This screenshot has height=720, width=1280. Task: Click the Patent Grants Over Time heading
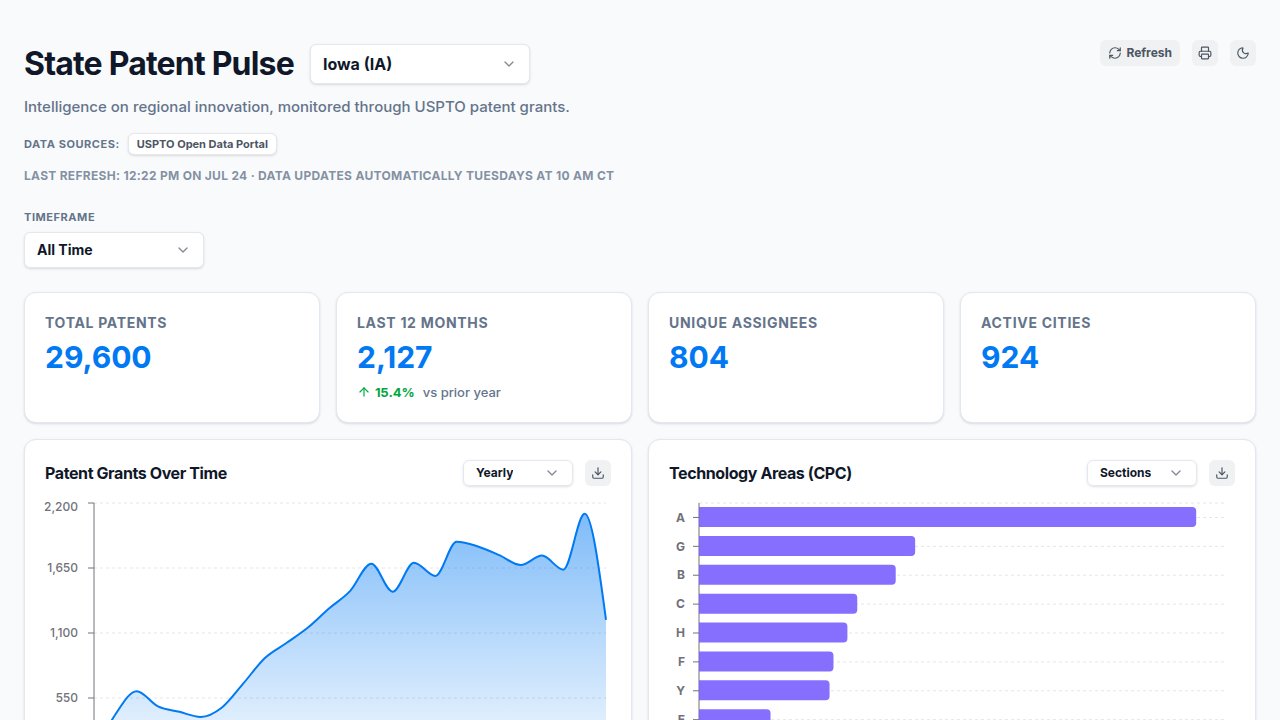click(x=136, y=474)
